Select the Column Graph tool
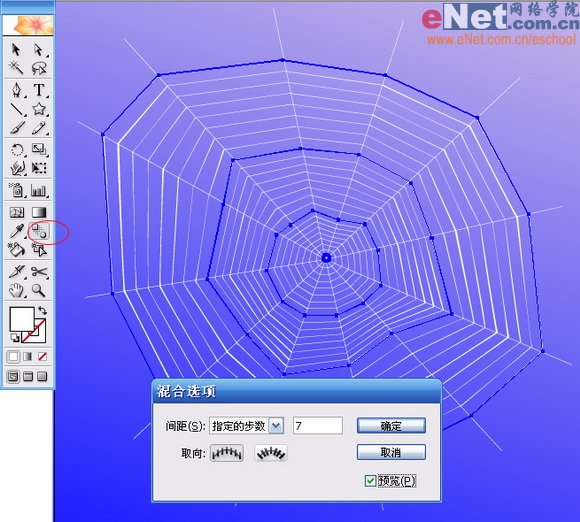 coord(39,191)
